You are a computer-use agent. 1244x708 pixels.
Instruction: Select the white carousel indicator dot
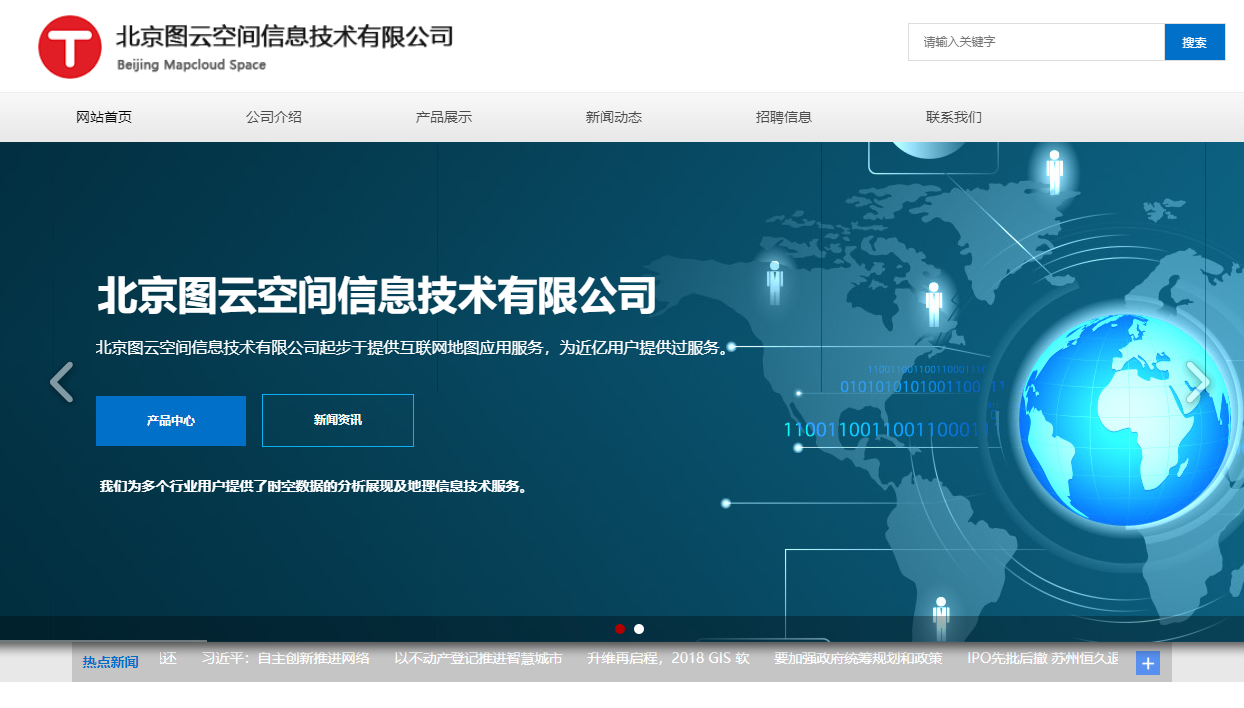(x=639, y=629)
